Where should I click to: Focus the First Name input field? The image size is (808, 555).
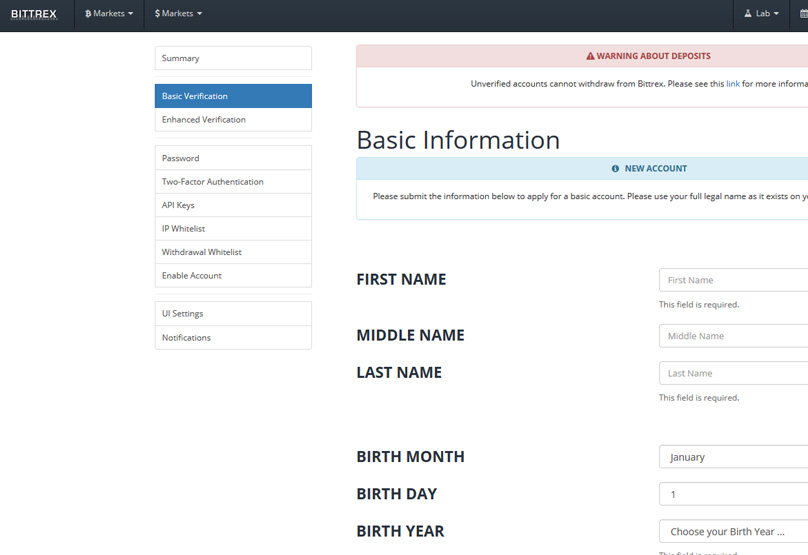pos(733,280)
